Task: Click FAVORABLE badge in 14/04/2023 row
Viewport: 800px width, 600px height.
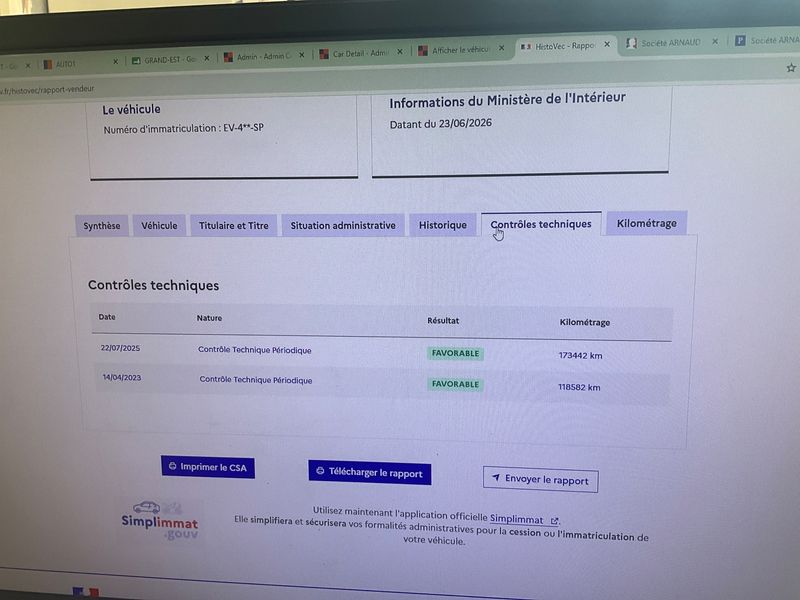Action: tap(455, 384)
